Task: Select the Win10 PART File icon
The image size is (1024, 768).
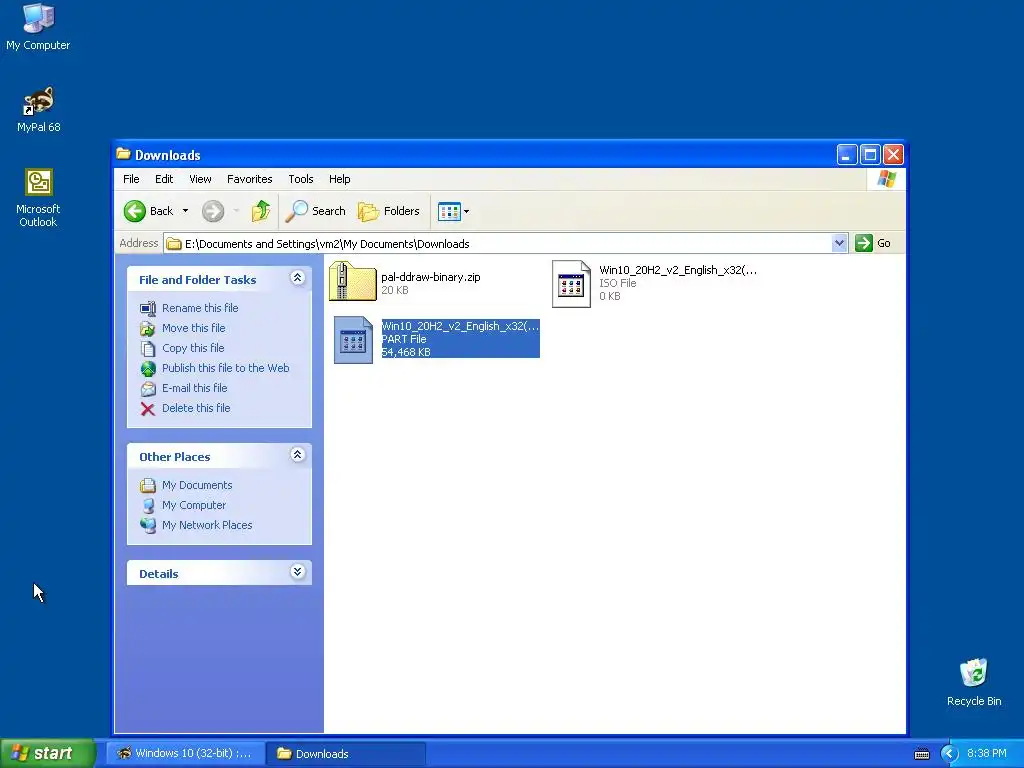Action: click(x=353, y=340)
